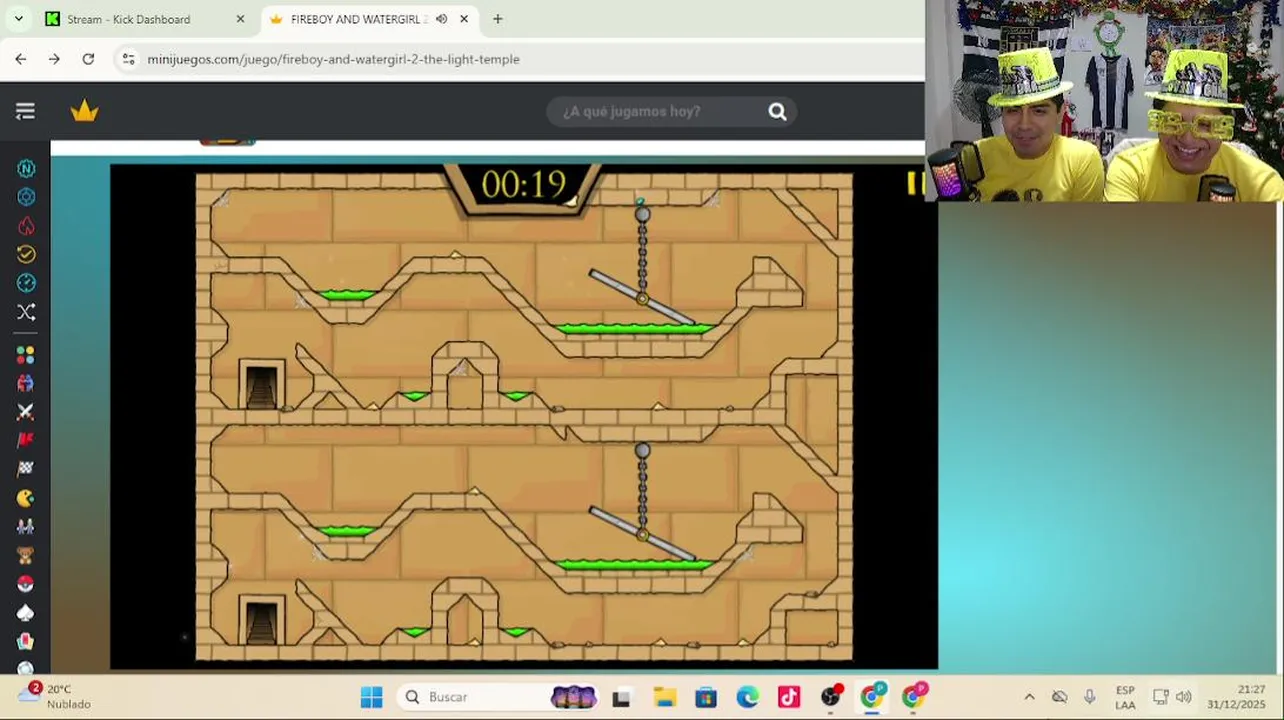Close the Fireboy and Watergirl tab
The image size is (1284, 720).
(x=464, y=19)
